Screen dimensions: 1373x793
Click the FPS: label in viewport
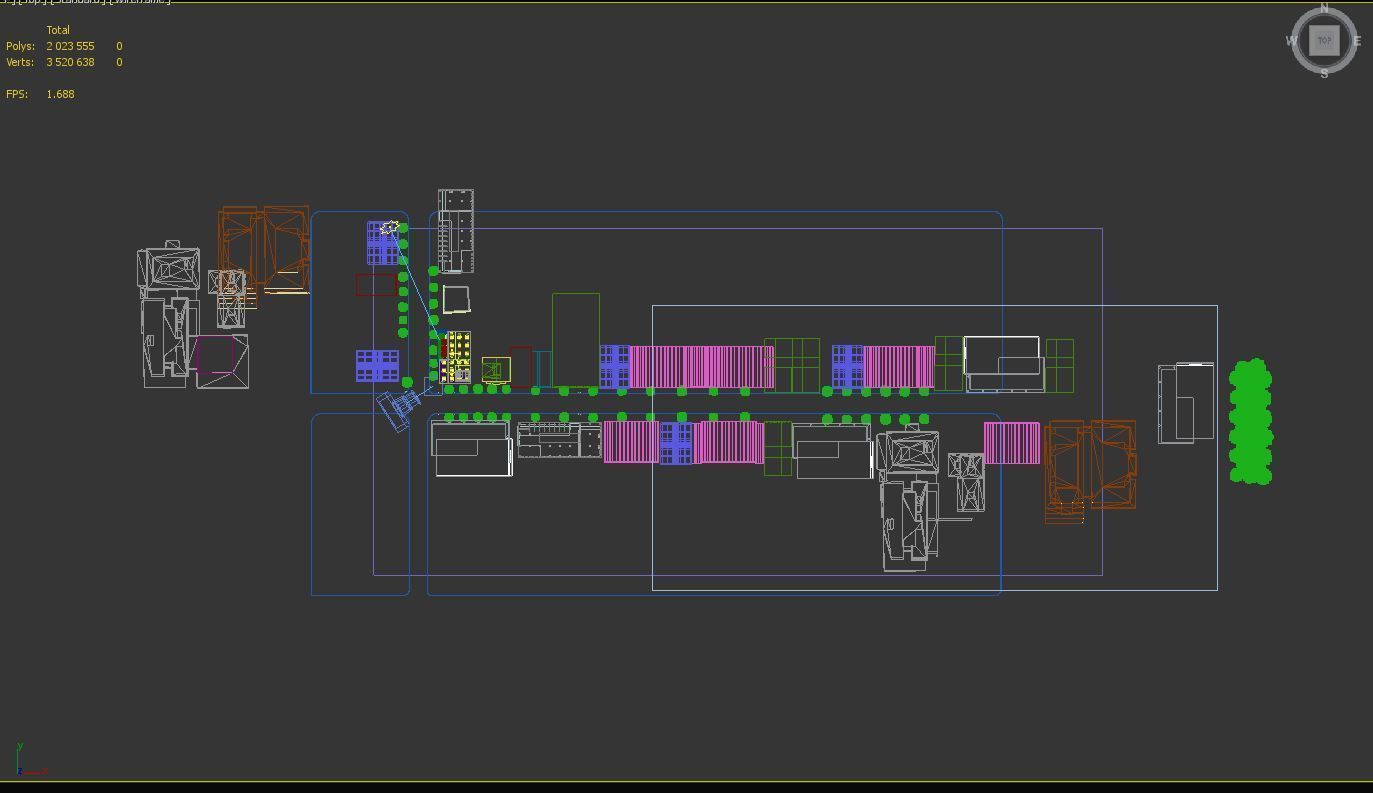16,94
